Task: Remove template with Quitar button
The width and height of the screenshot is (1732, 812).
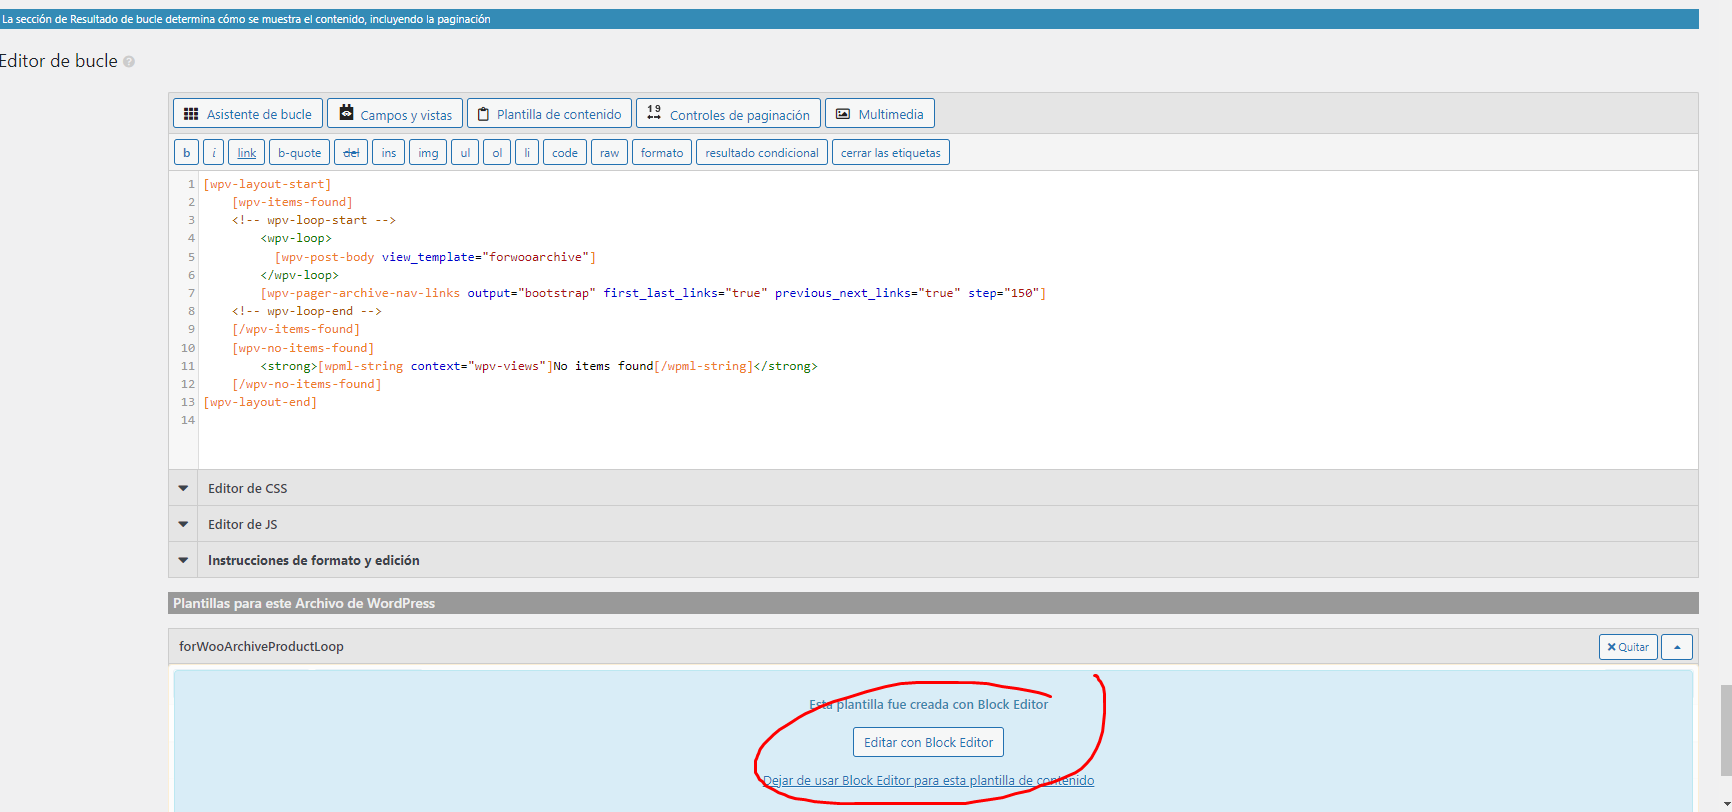Action: point(1628,647)
